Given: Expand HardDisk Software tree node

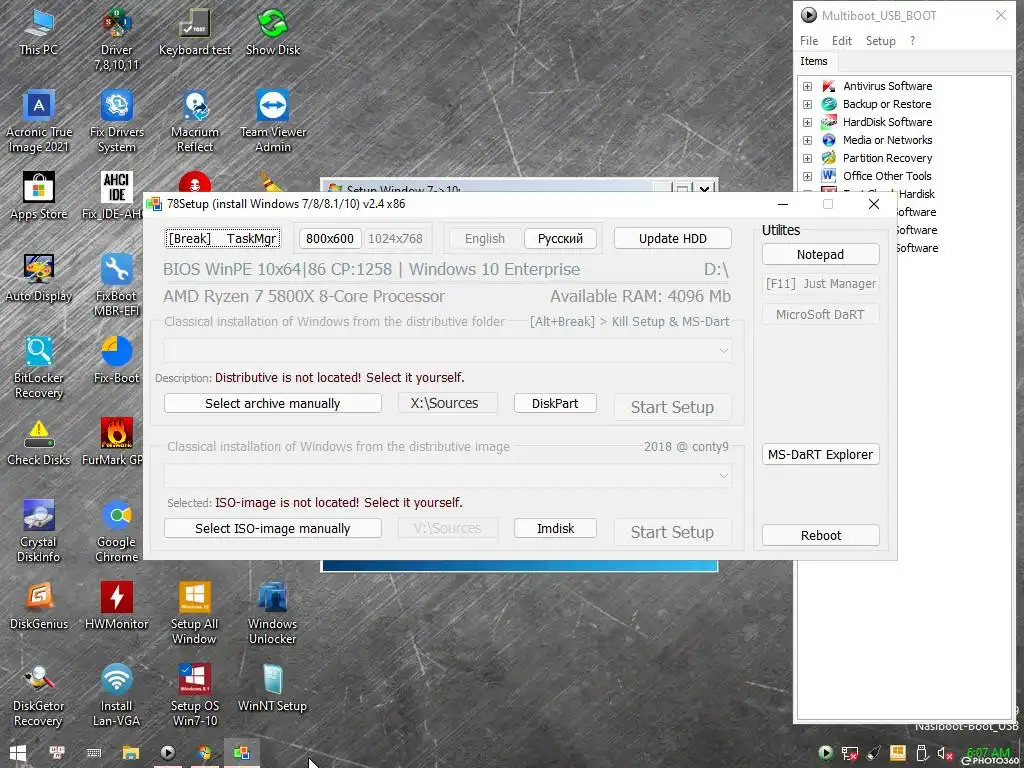Looking at the screenshot, I should tap(807, 122).
